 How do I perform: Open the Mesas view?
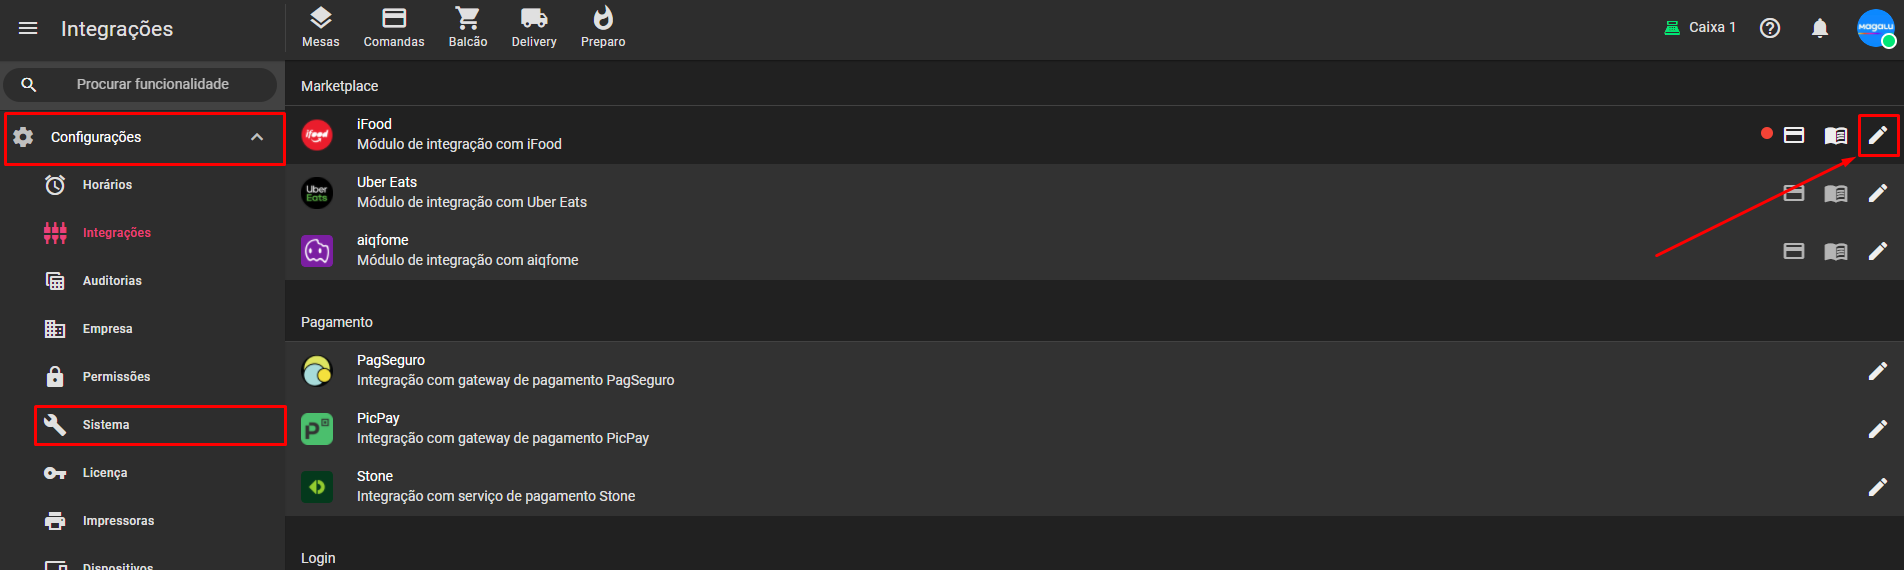coord(320,27)
